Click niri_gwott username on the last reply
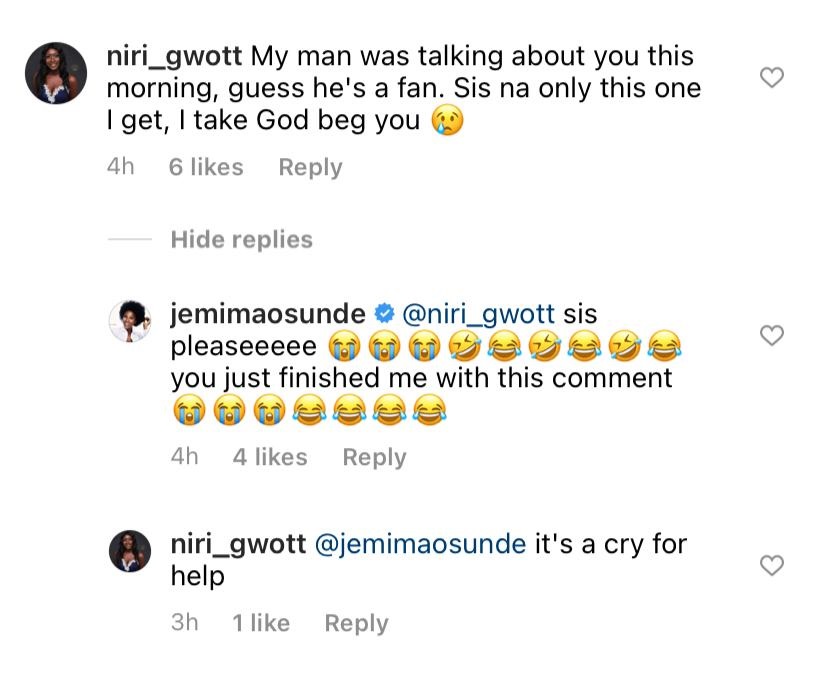This screenshot has width=828, height=674. 238,544
